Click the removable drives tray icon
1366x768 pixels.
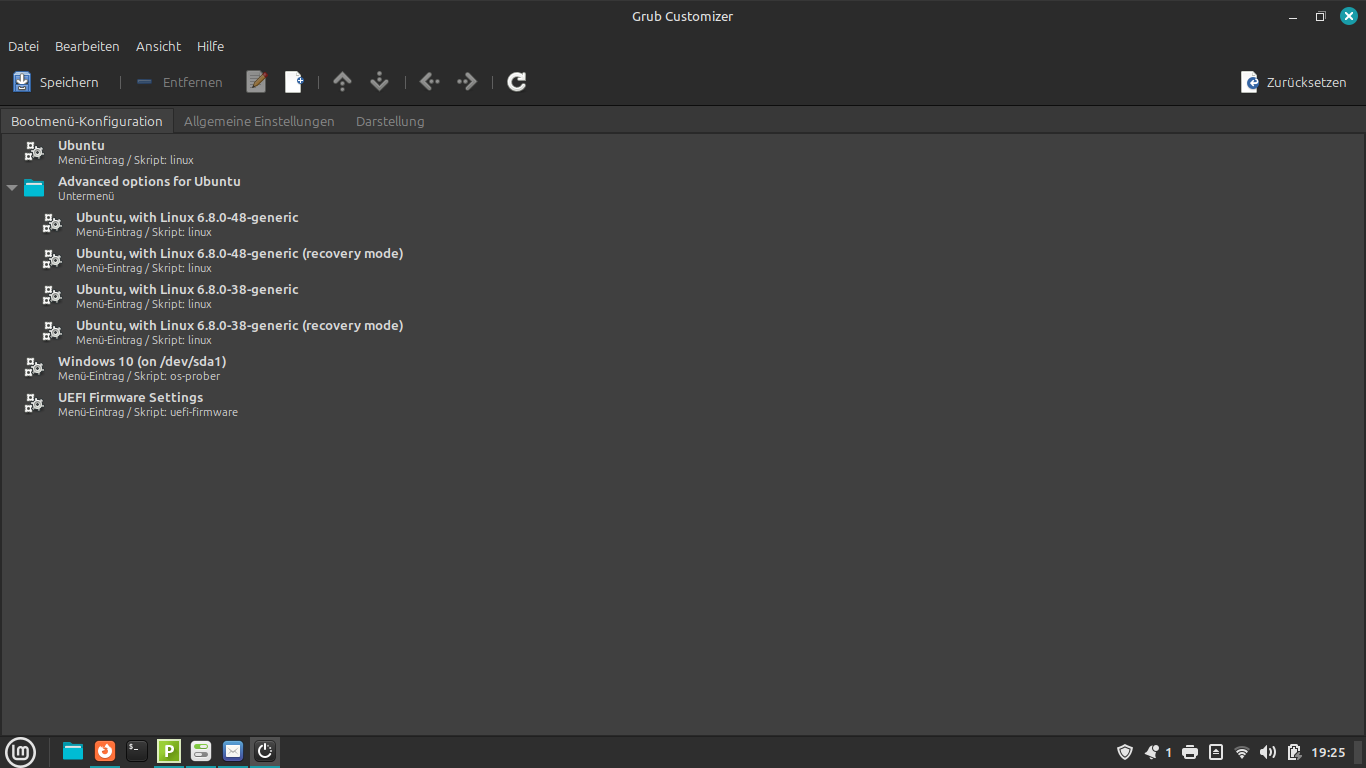coord(1216,752)
